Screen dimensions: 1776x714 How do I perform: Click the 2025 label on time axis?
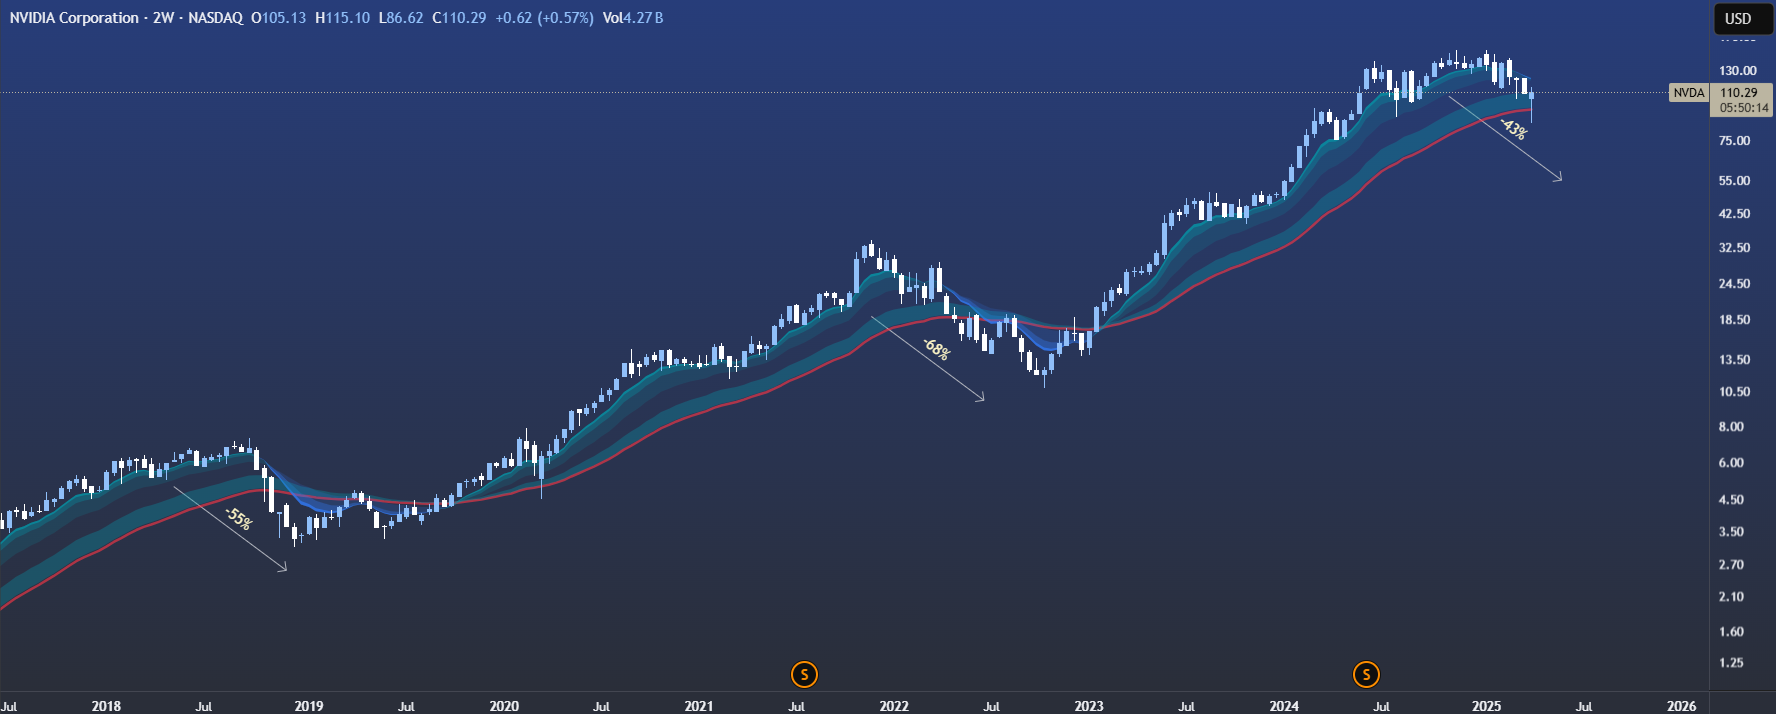pyautogui.click(x=1487, y=706)
